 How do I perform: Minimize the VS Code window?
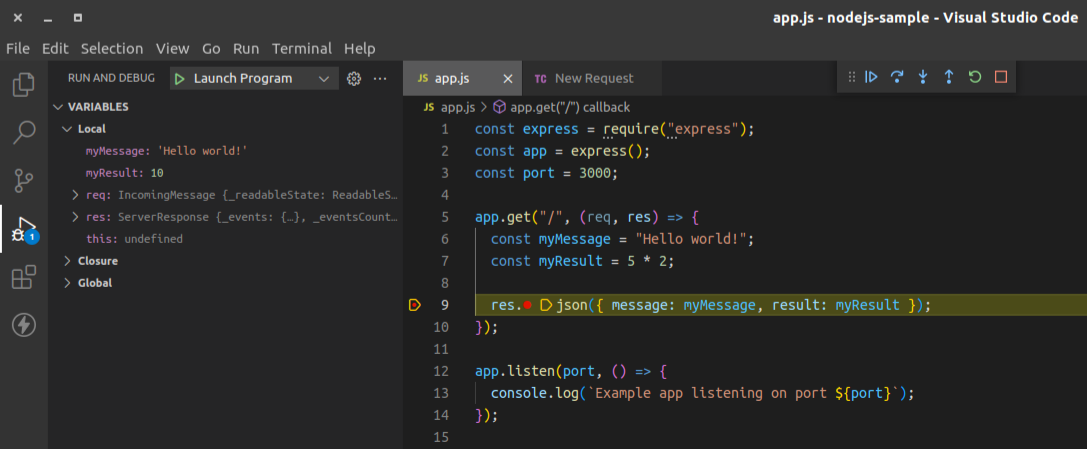coord(49,18)
